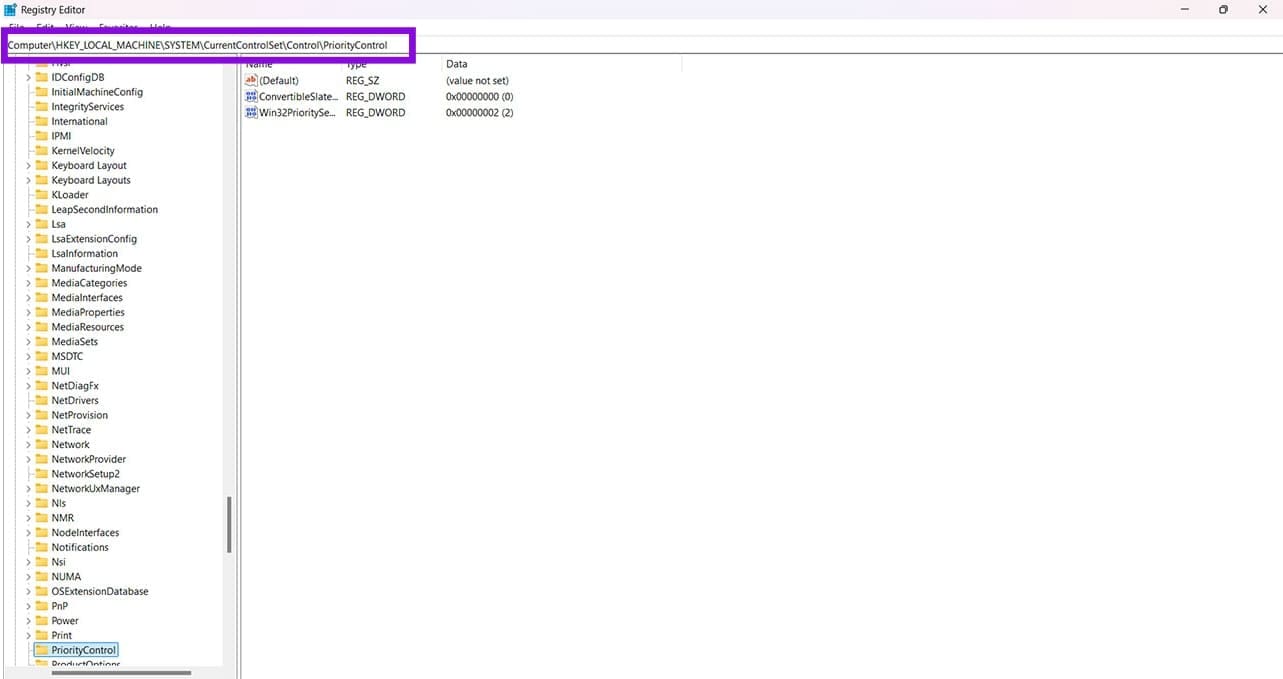Viewport: 1283px width, 679px height.
Task: Click the Nsi folder icon
Action: (x=42, y=562)
